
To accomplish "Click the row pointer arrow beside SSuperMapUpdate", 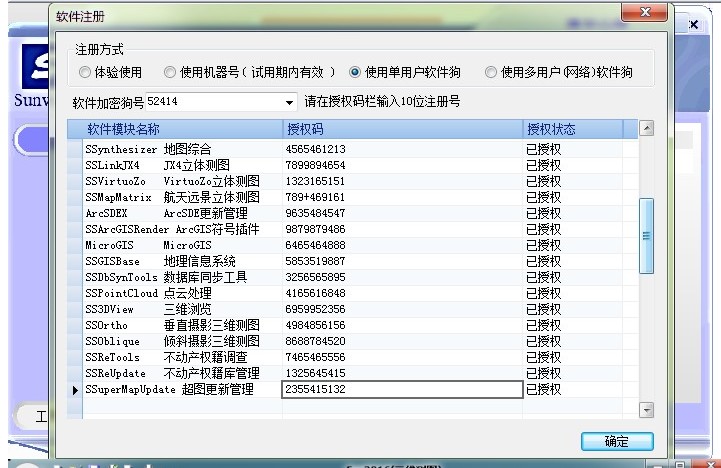I will (75, 389).
